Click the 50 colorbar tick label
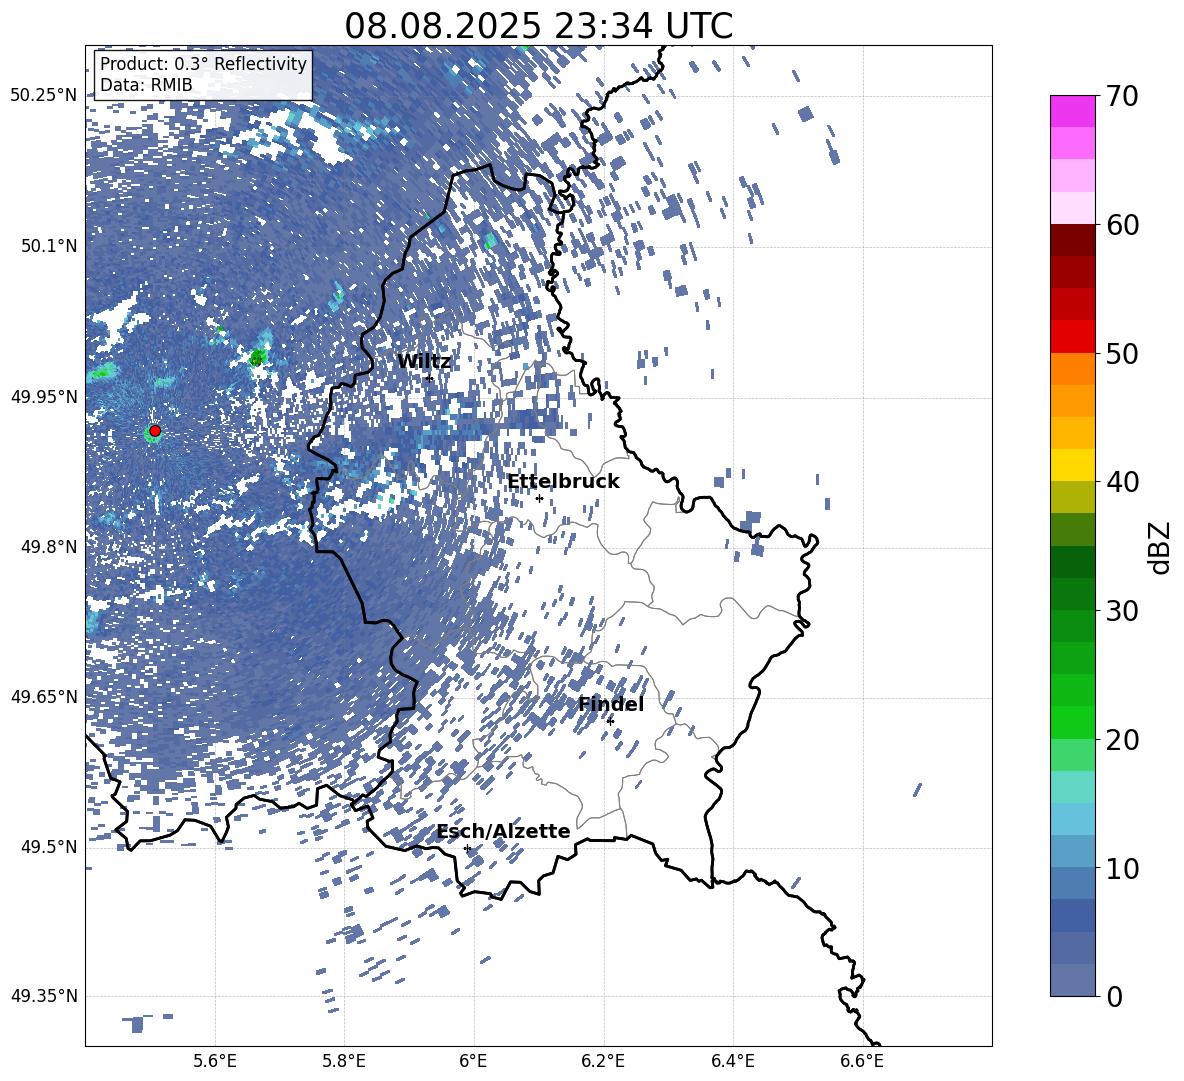1184x1081 pixels. (1122, 353)
